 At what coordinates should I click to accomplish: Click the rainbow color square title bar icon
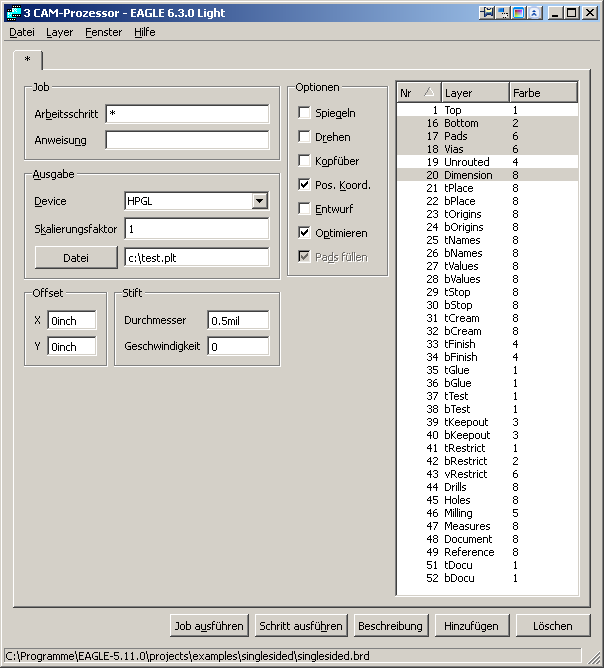coord(518,13)
